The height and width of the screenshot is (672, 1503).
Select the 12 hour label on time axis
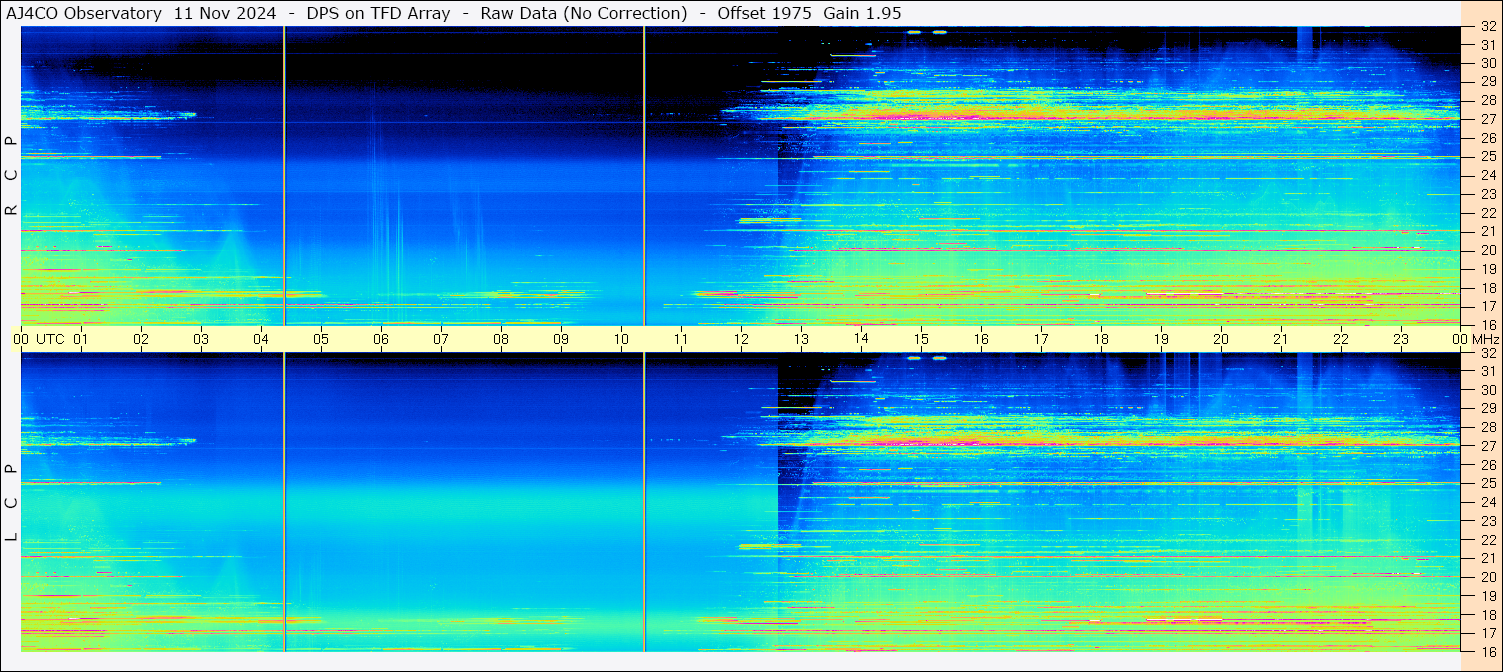click(x=740, y=339)
